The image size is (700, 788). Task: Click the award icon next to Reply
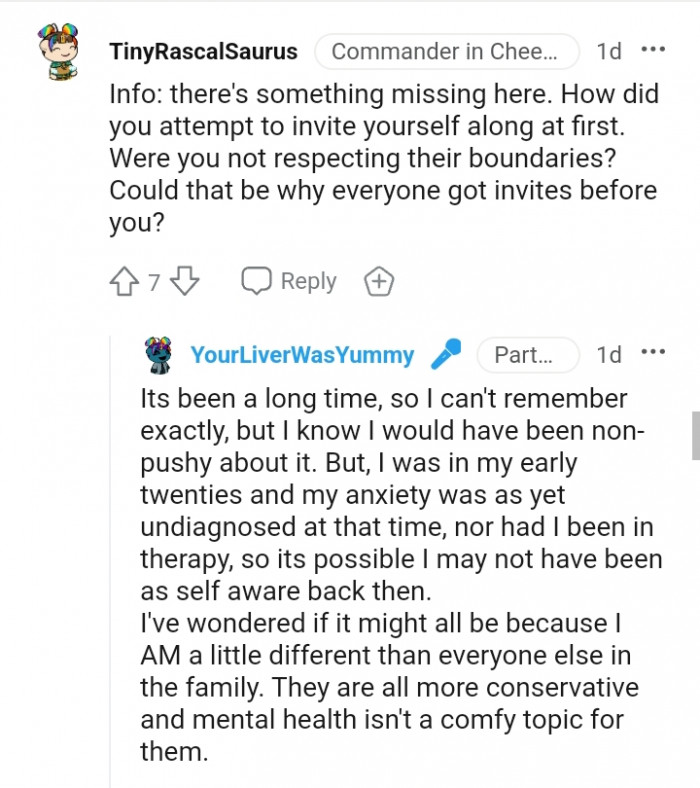click(378, 282)
